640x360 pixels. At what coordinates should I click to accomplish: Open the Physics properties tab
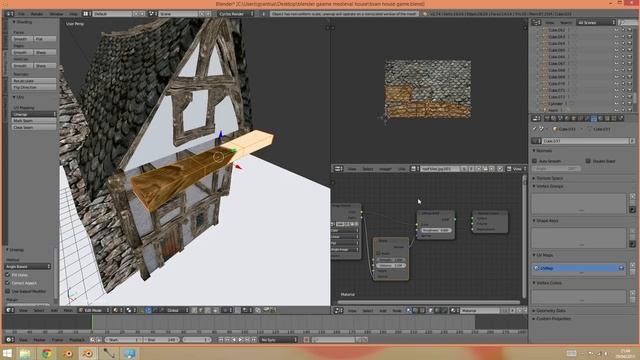click(x=620, y=118)
